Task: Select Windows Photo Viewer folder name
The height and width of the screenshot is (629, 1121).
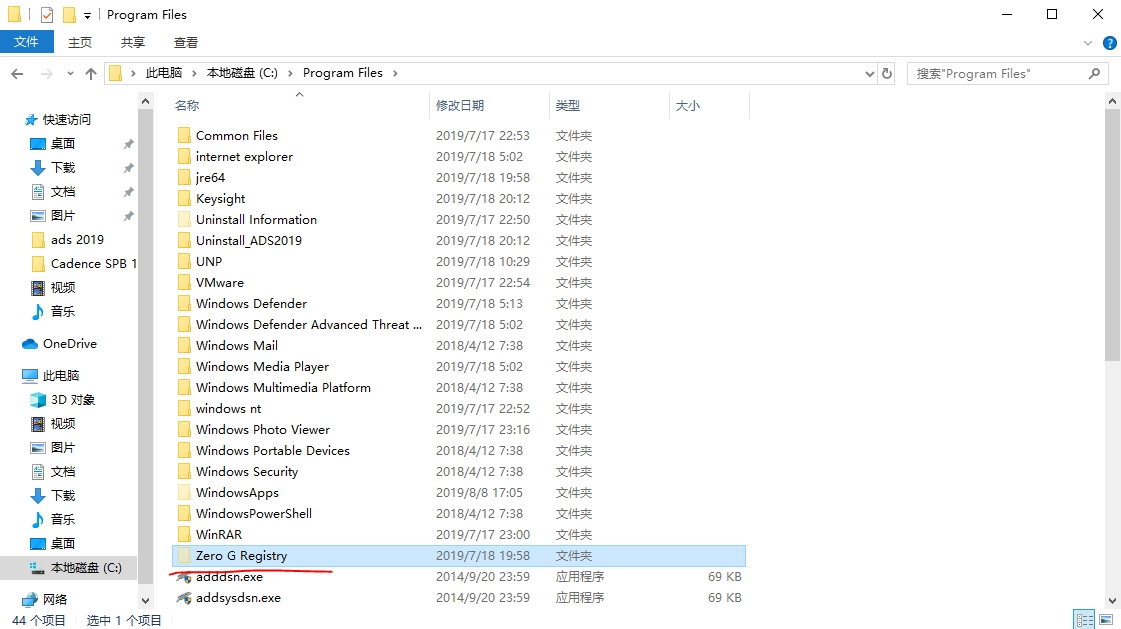Action: tap(263, 430)
